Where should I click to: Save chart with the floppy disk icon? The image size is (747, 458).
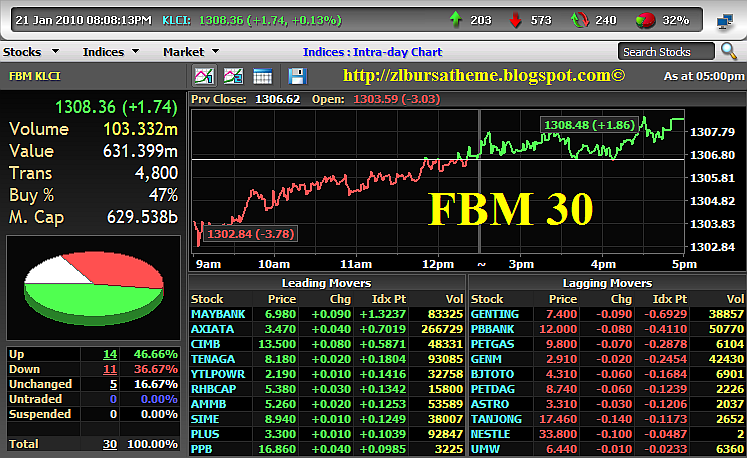[297, 76]
